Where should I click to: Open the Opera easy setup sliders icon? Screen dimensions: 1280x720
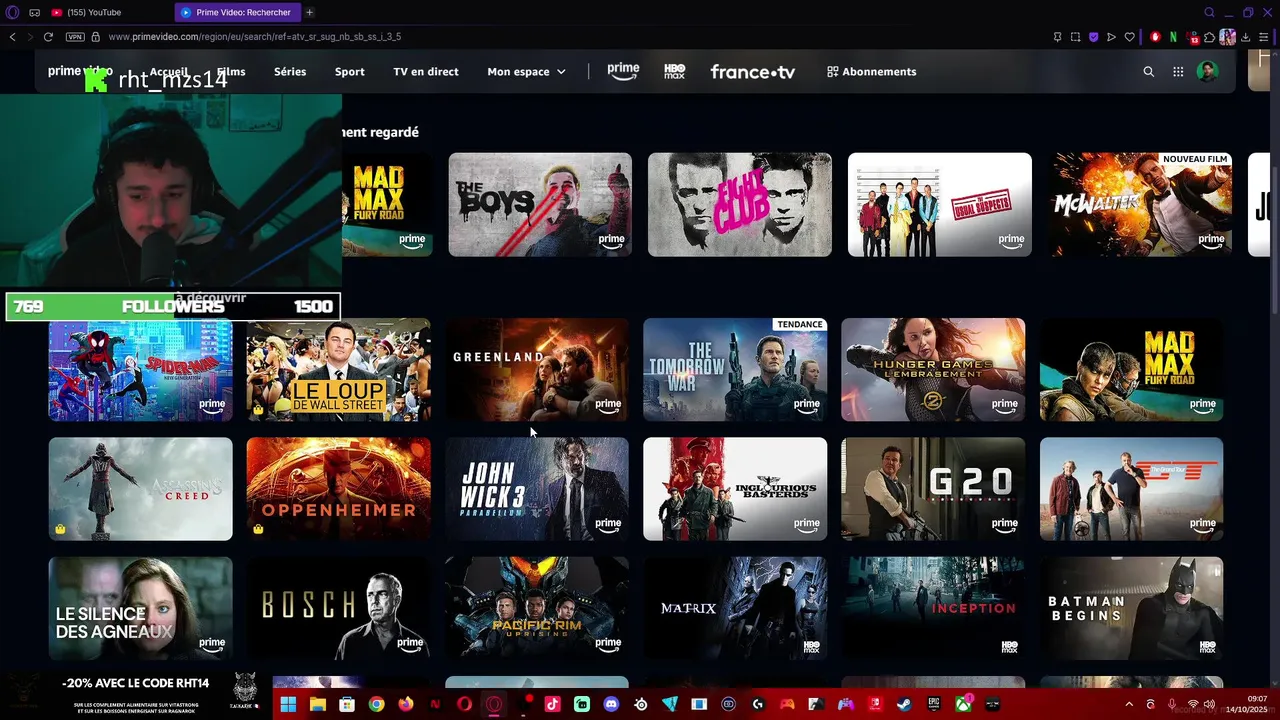tap(1265, 37)
